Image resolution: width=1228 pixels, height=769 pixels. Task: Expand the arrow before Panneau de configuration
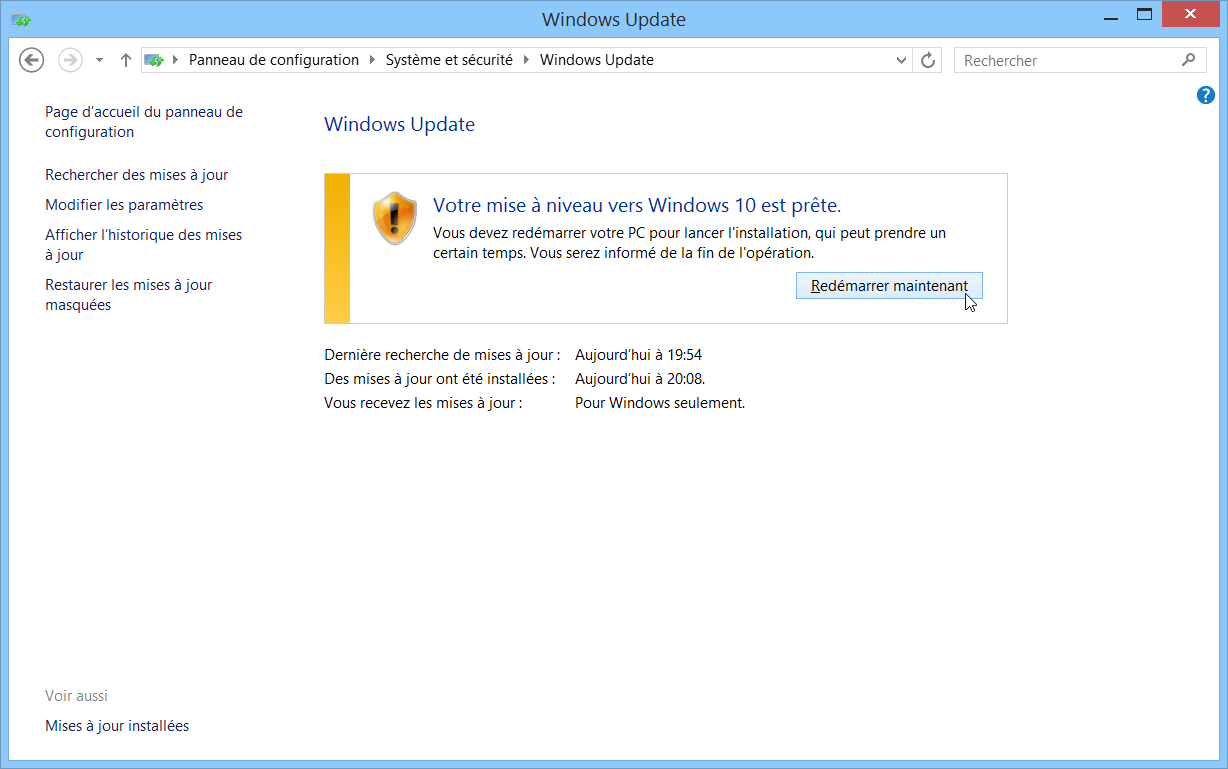coord(177,60)
